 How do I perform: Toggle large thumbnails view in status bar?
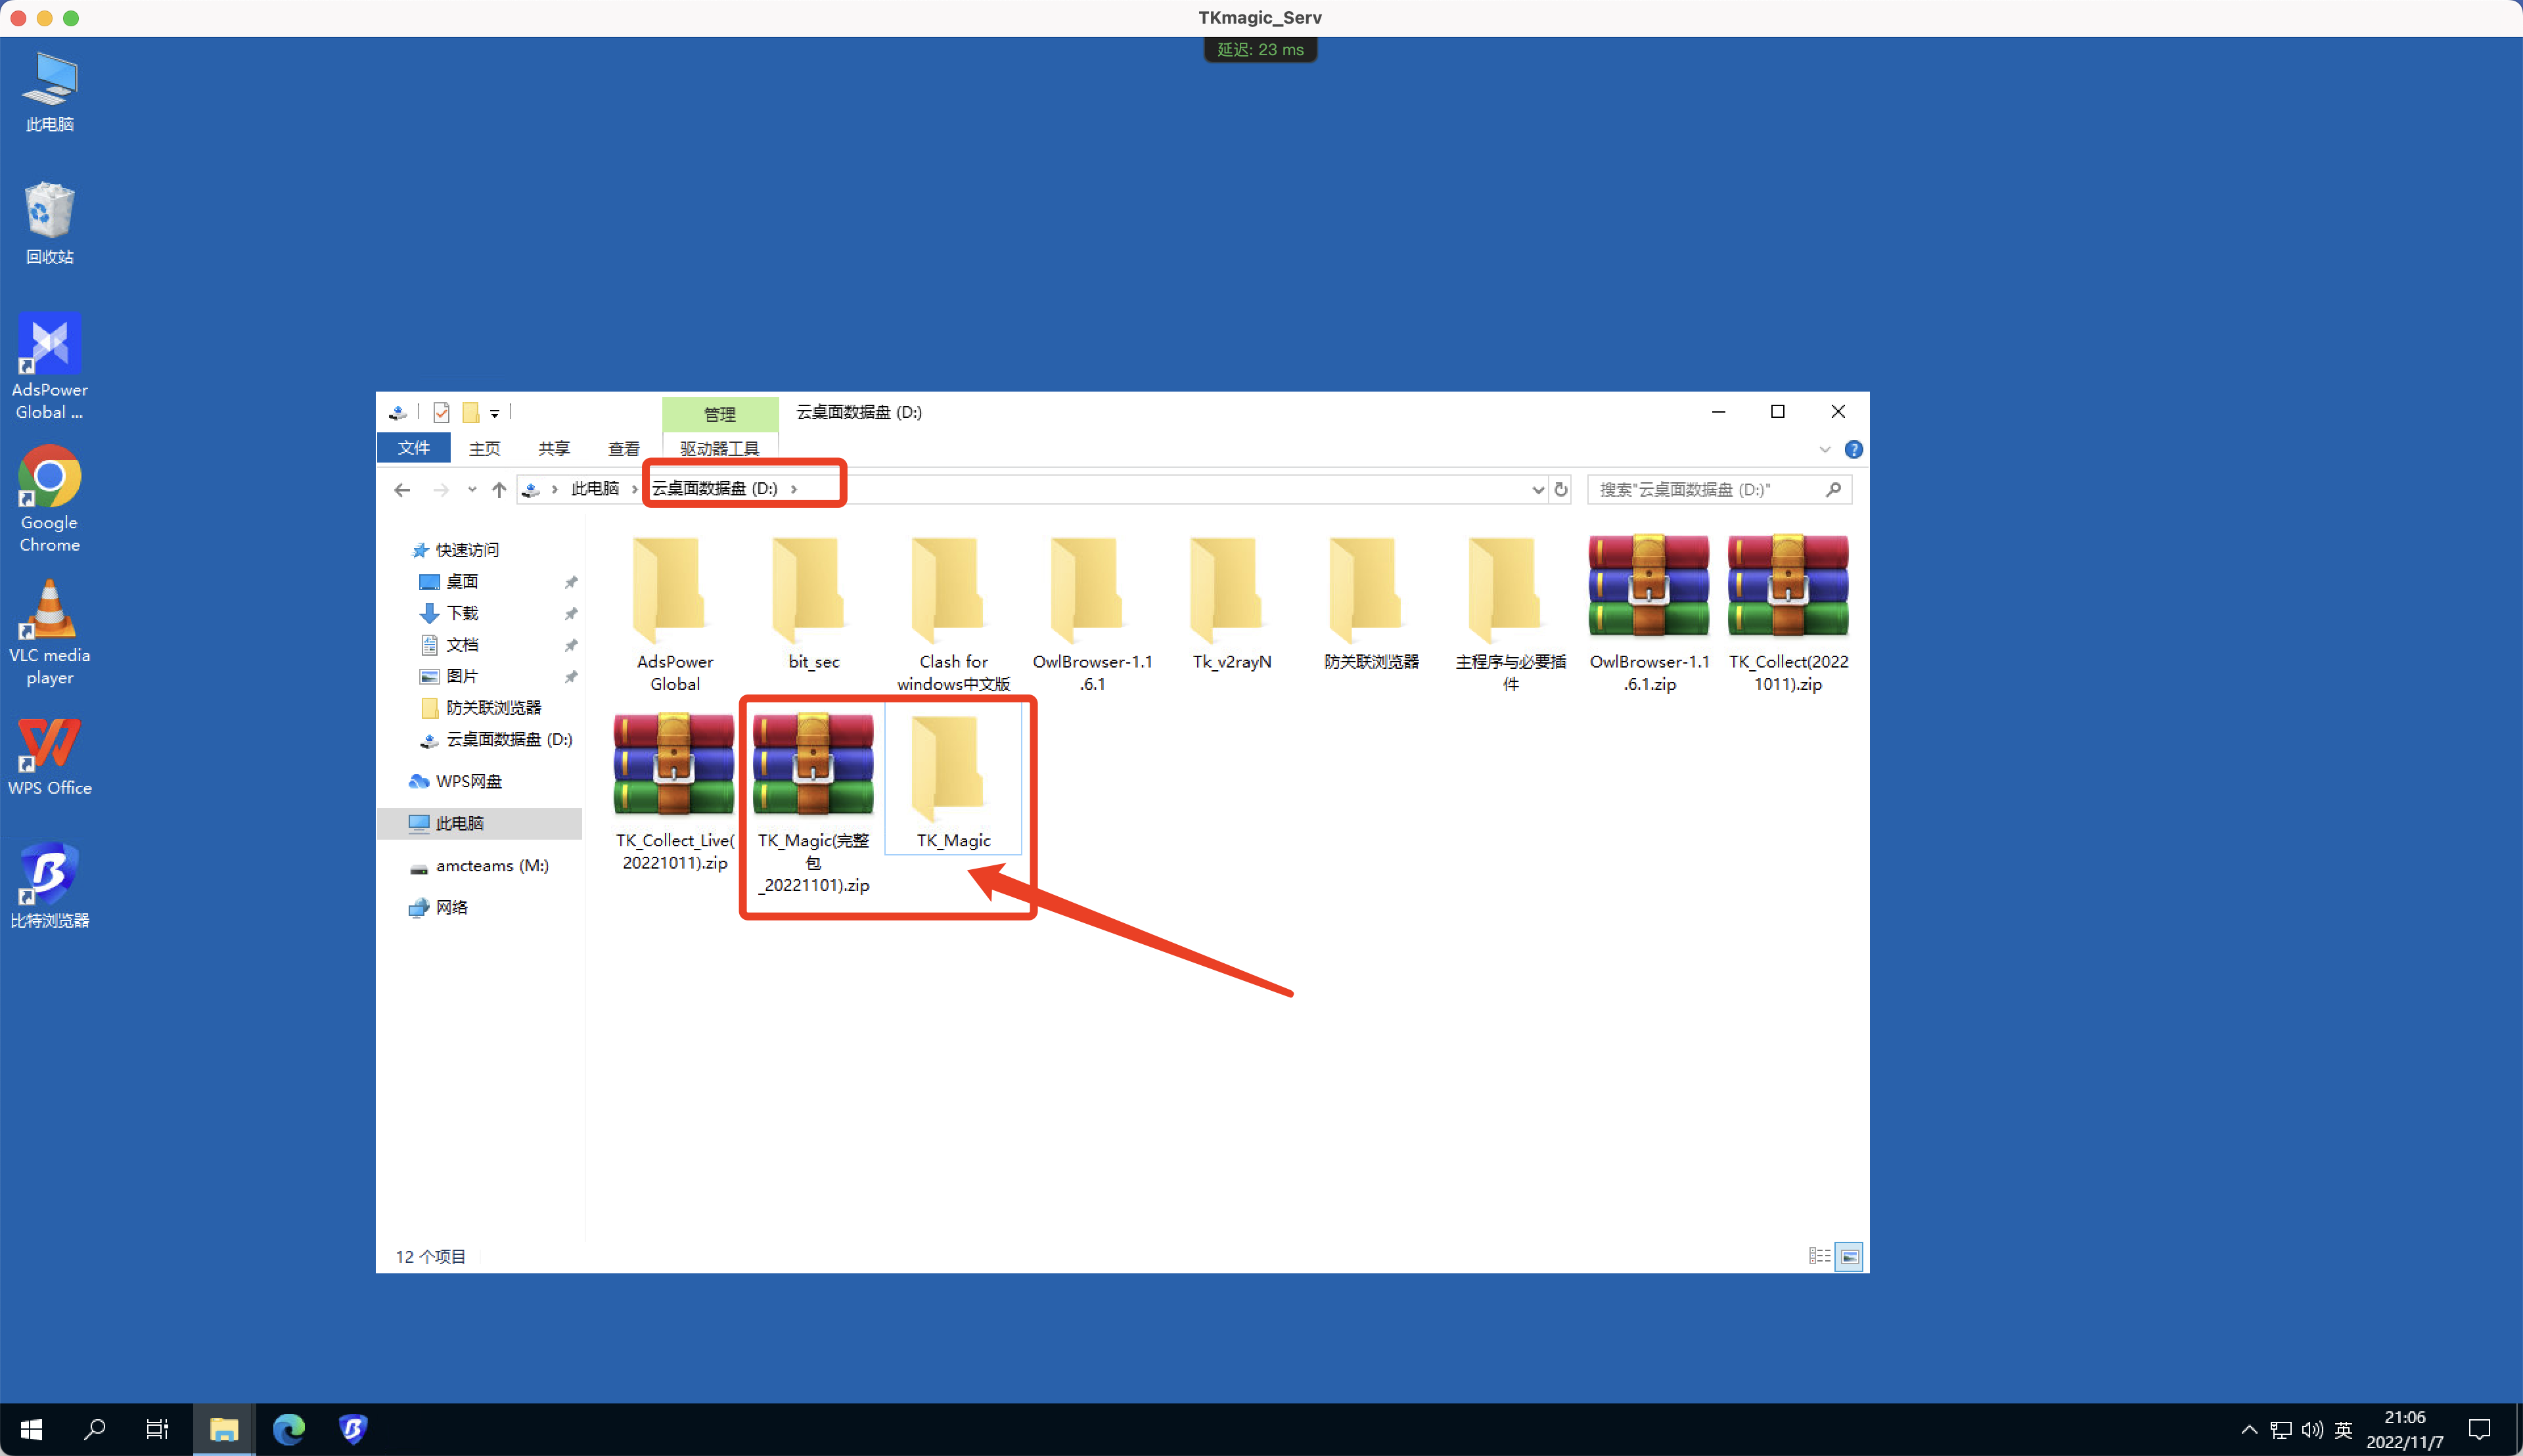click(1849, 1256)
